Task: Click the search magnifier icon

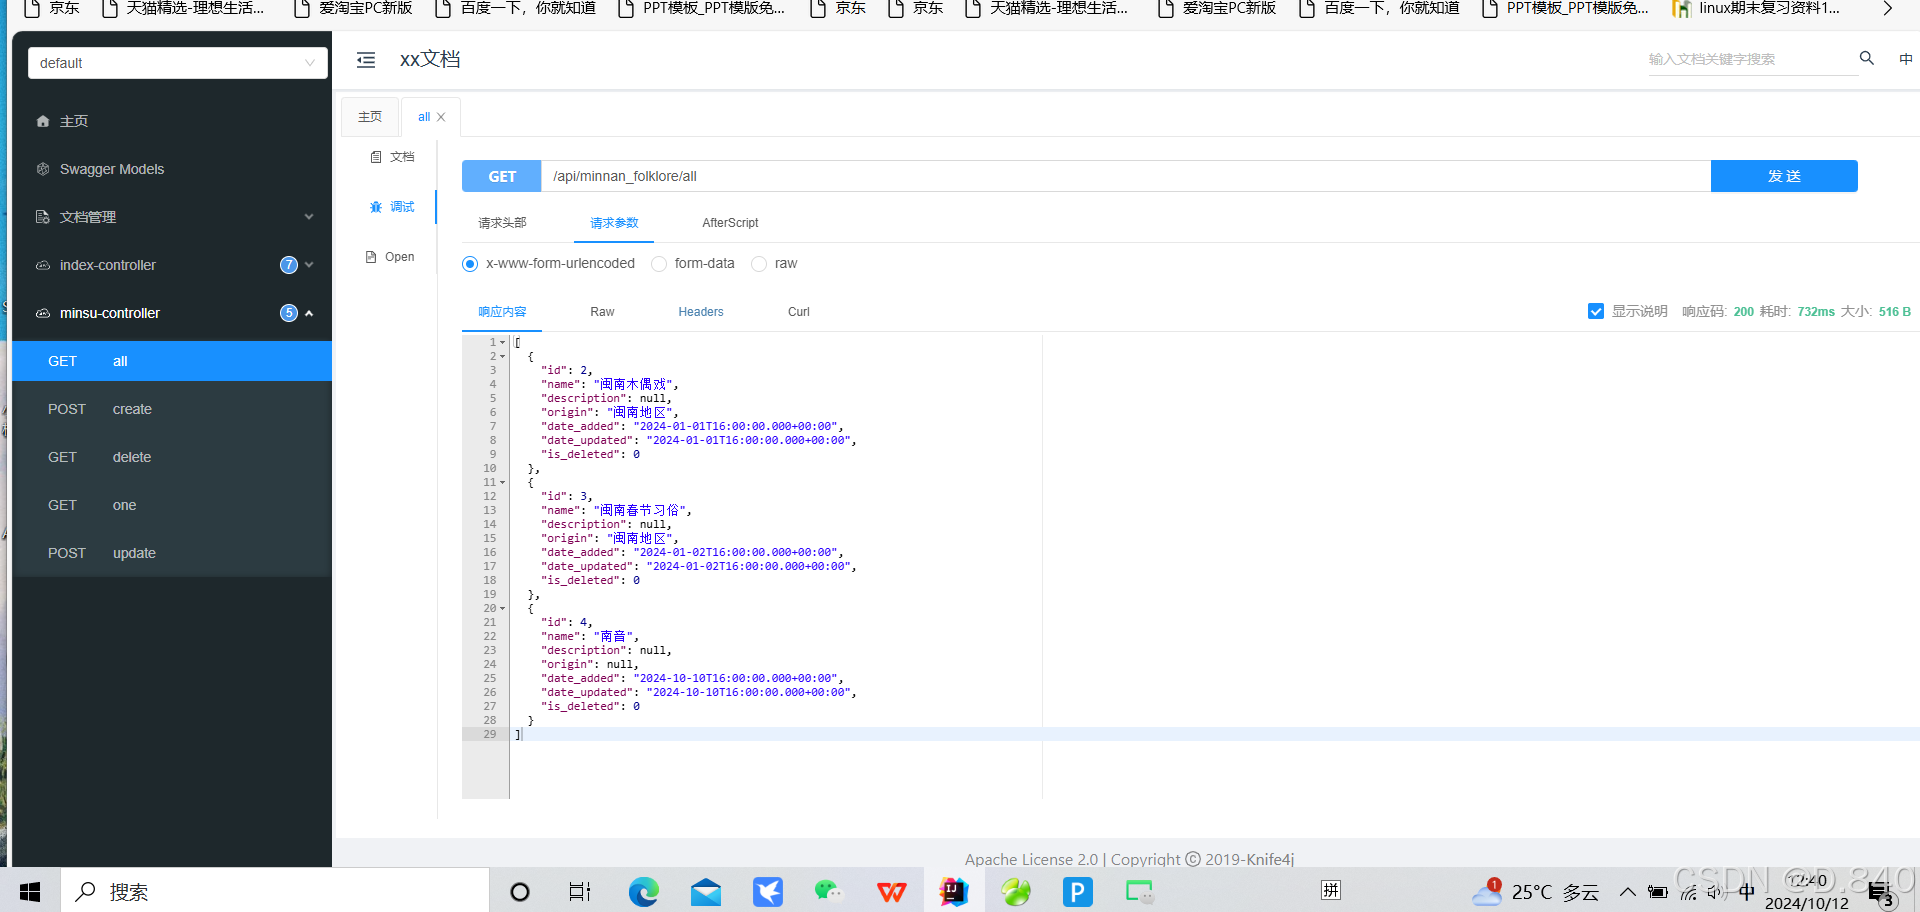Action: coord(1866,58)
